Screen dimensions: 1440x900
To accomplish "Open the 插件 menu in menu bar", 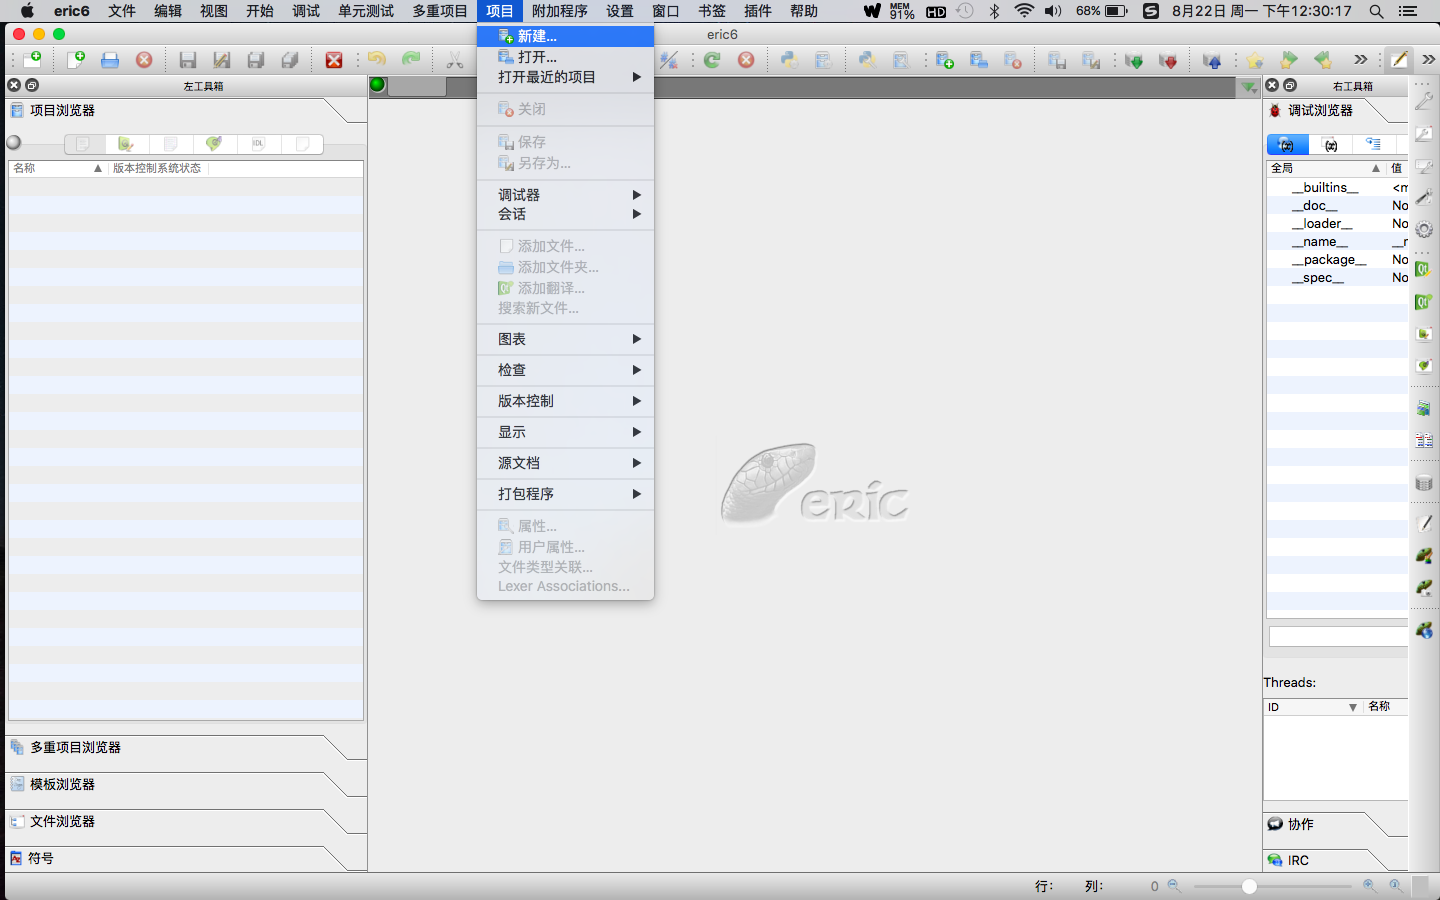I will (x=758, y=11).
